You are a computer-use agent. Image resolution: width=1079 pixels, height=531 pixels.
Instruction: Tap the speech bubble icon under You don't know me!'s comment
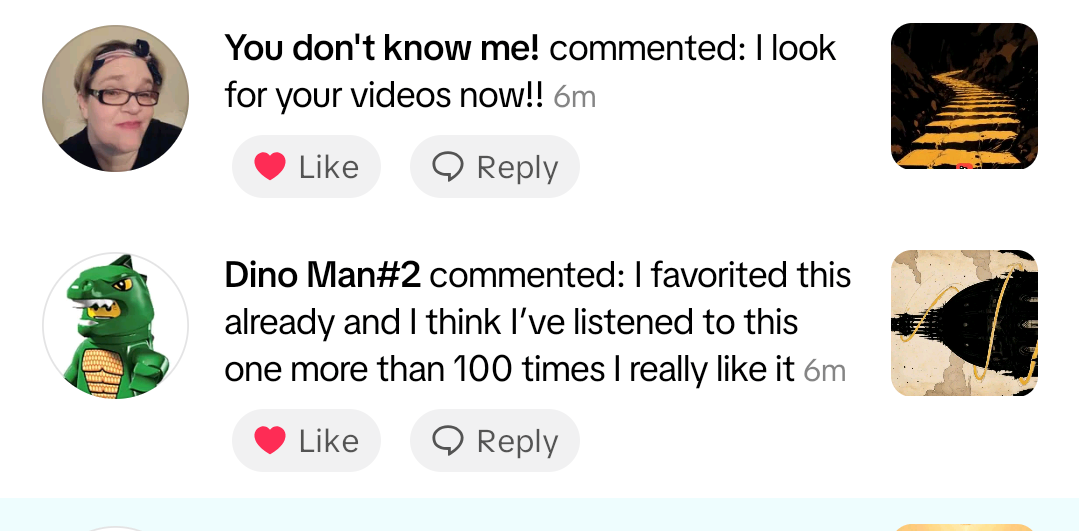click(448, 167)
